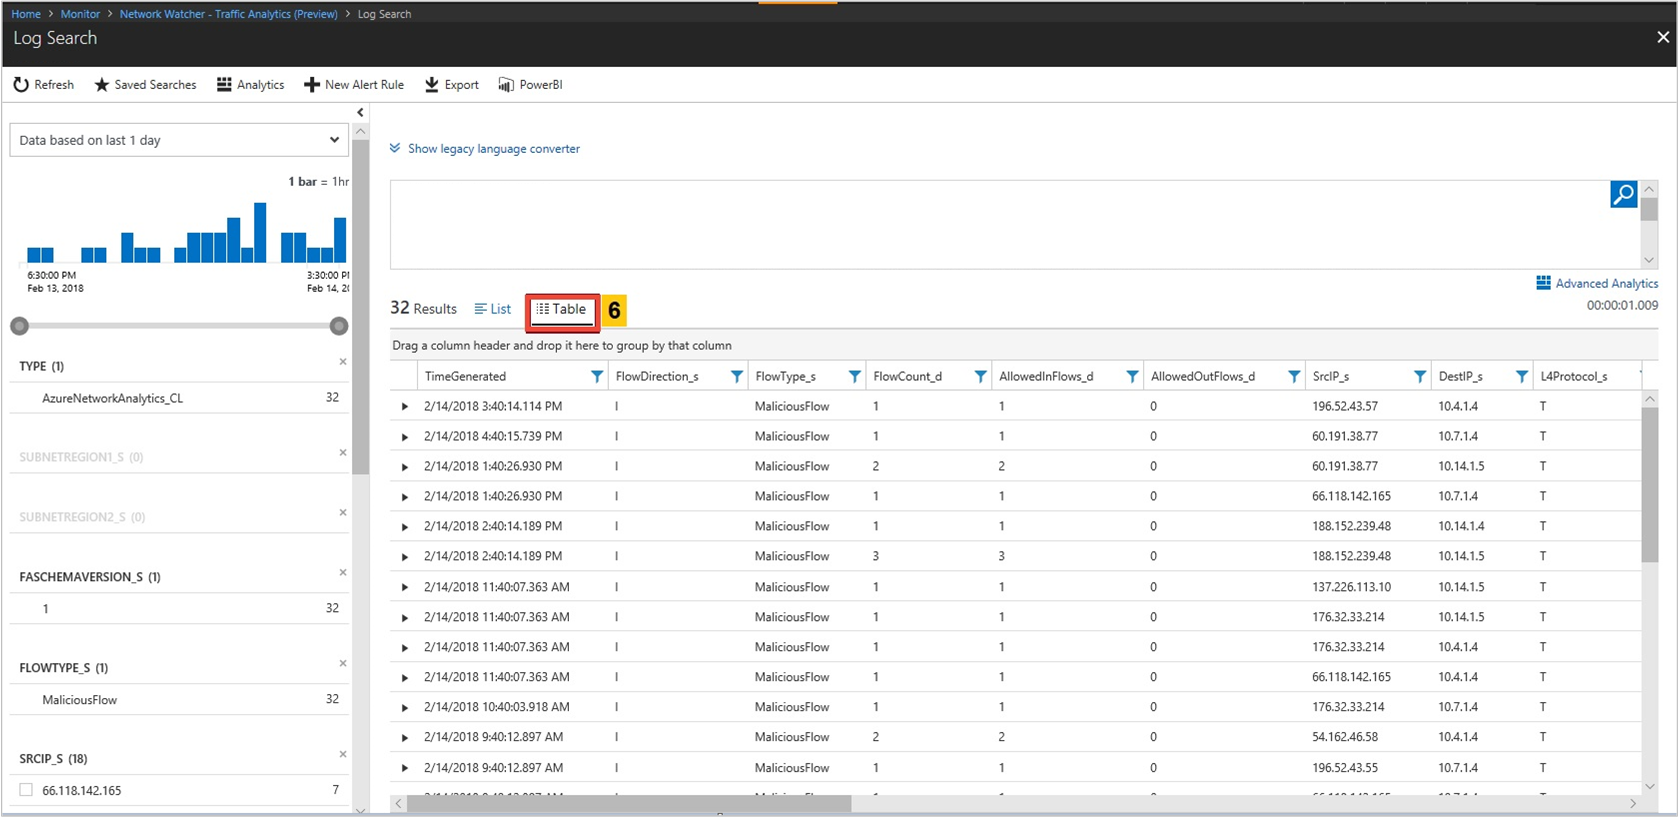Click the Refresh icon in toolbar
This screenshot has height=817, width=1679.
click(x=21, y=85)
